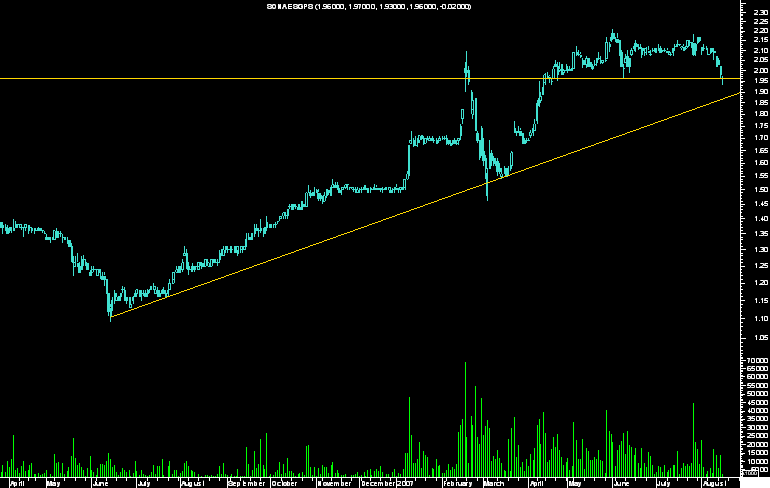The width and height of the screenshot is (770, 488).
Task: Click the 1.25 price axis label
Action: pos(760,266)
